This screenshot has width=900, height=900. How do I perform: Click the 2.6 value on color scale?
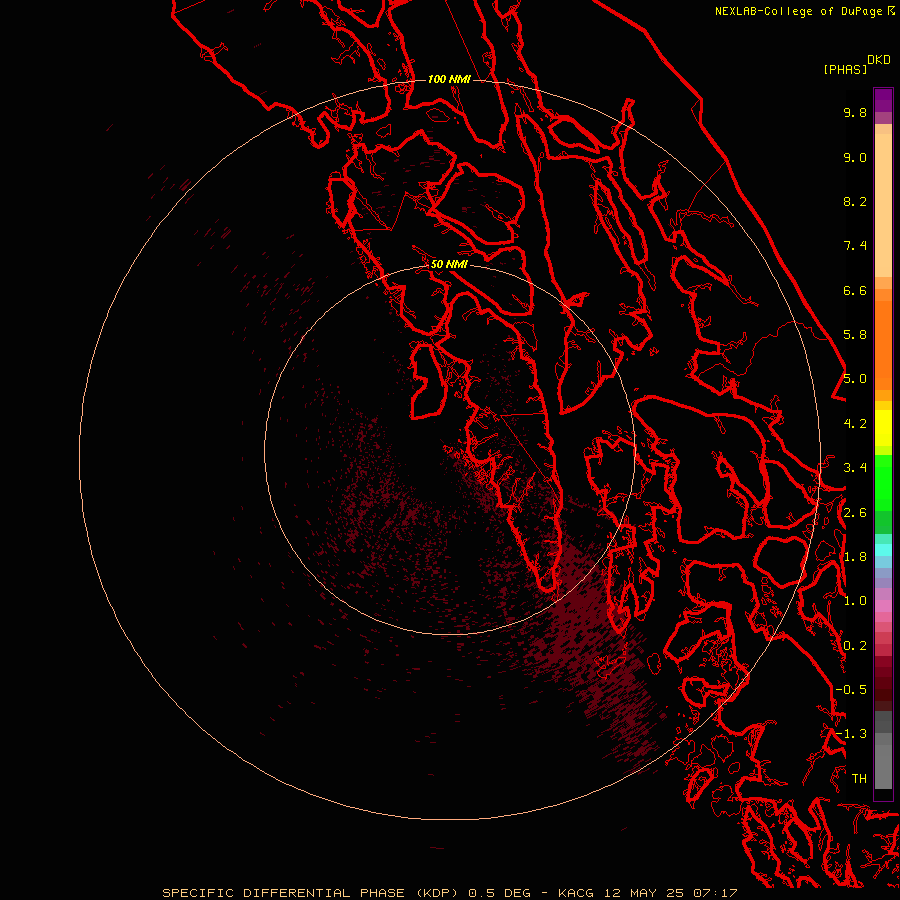pyautogui.click(x=855, y=513)
